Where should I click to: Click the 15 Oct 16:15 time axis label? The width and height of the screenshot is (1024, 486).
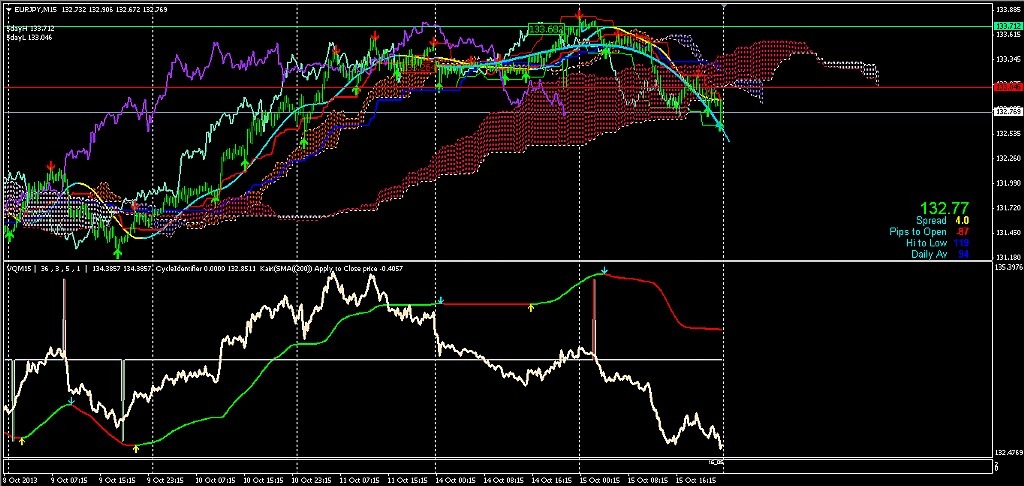tap(698, 480)
